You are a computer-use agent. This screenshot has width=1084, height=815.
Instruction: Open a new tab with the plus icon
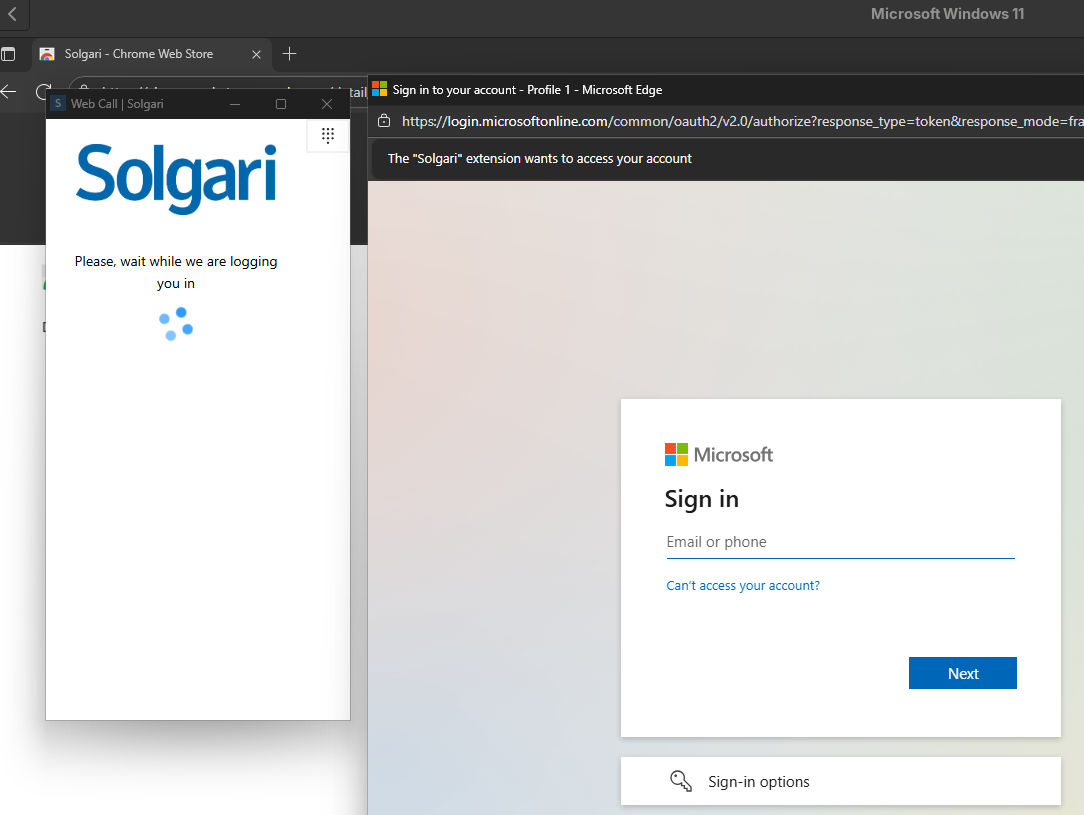290,53
